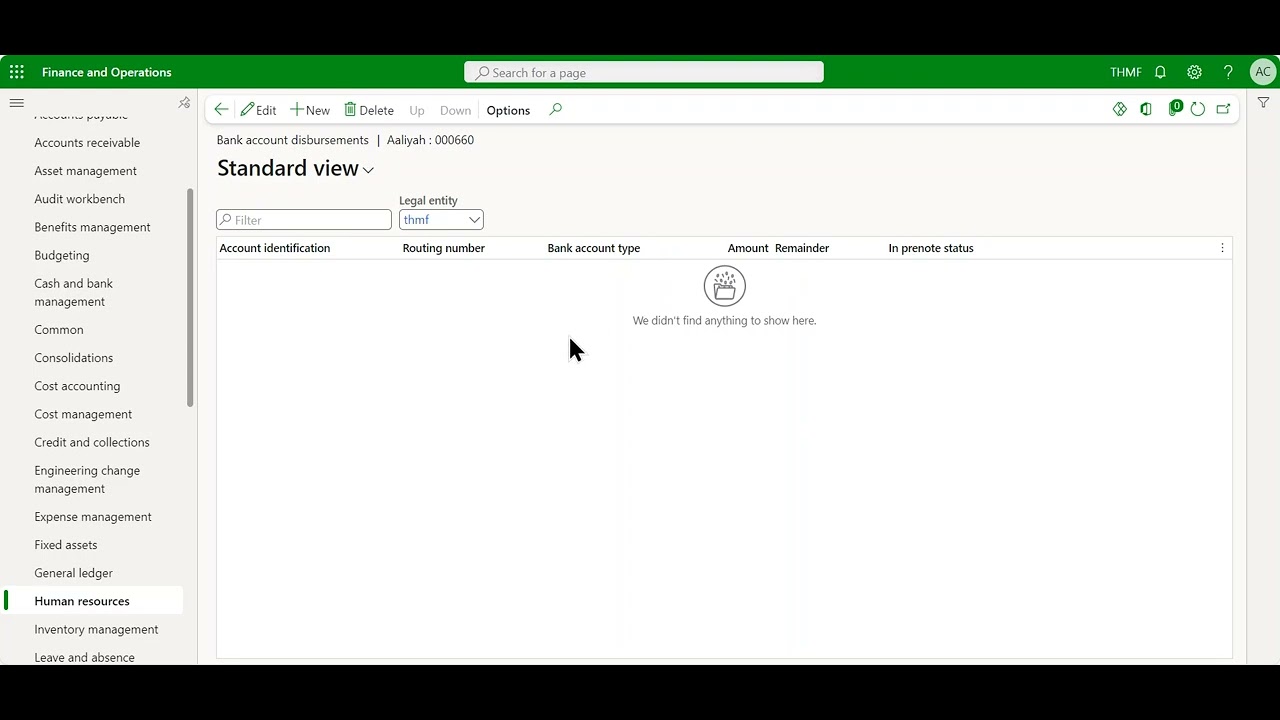Open Fixed assets module
Viewport: 1280px width, 720px height.
pyautogui.click(x=66, y=545)
